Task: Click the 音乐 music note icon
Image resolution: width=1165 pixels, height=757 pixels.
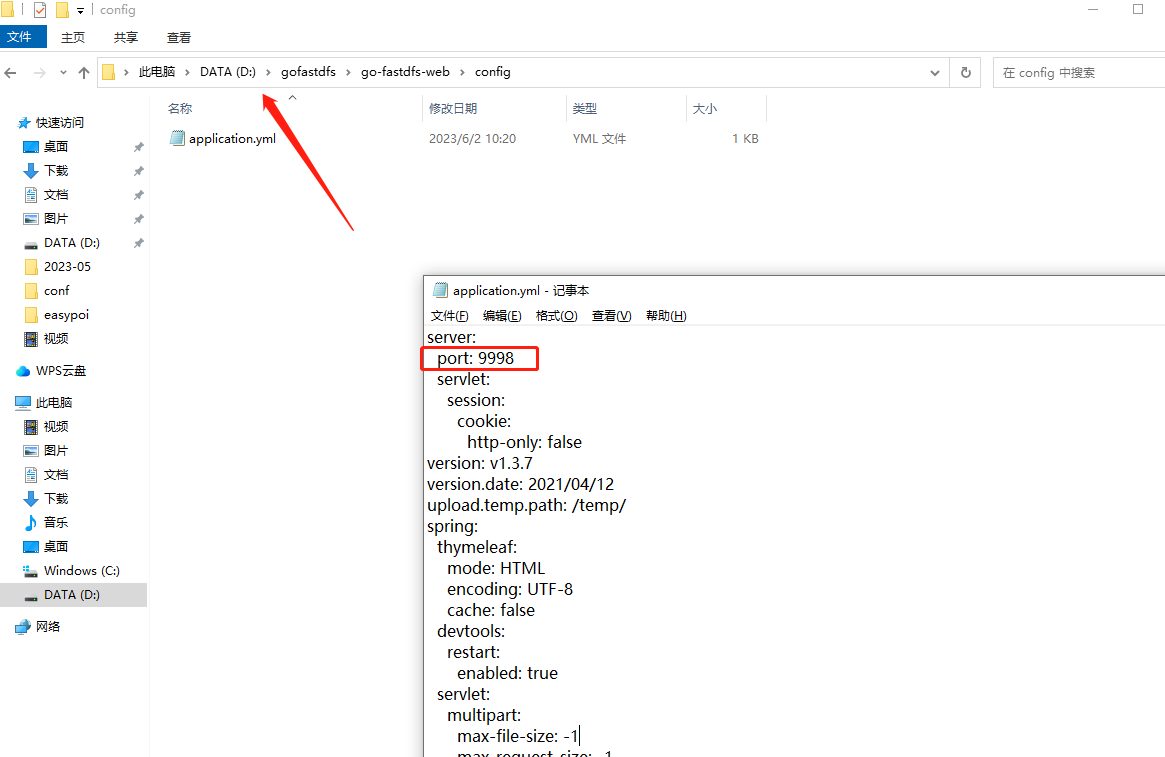Action: (30, 522)
